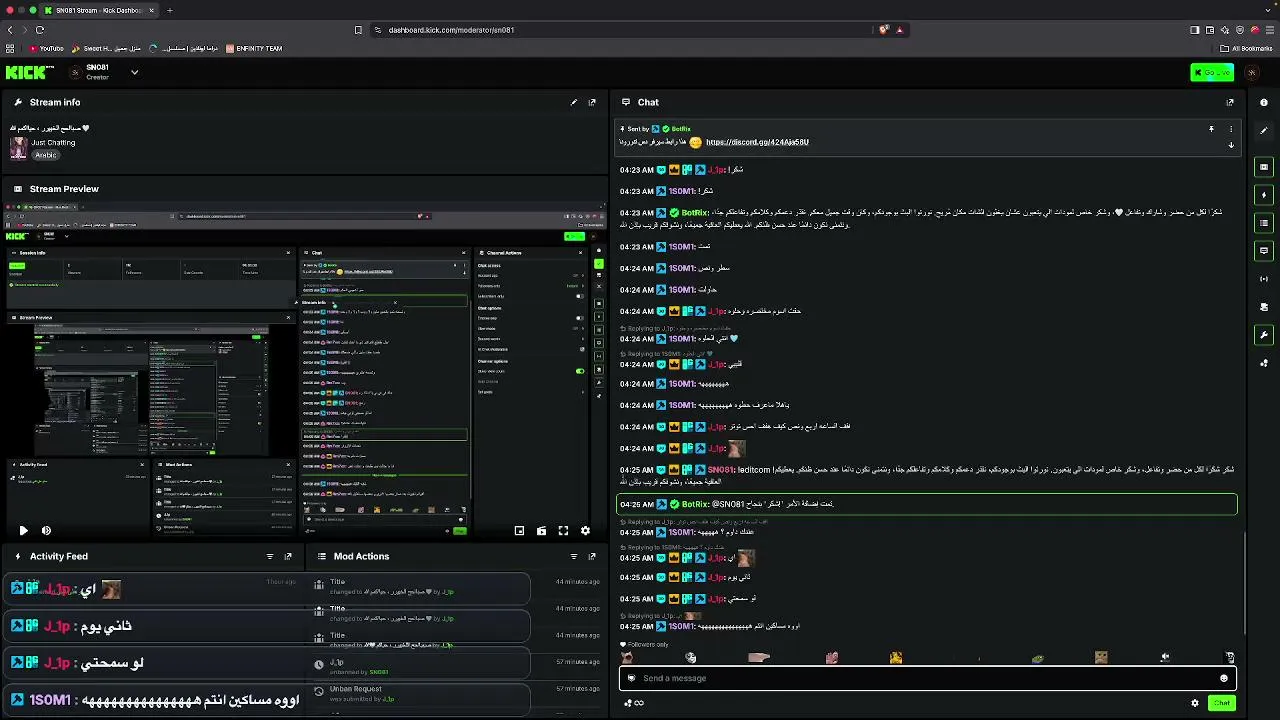
Task: Open the profile avatar menu
Action: pyautogui.click(x=1253, y=72)
